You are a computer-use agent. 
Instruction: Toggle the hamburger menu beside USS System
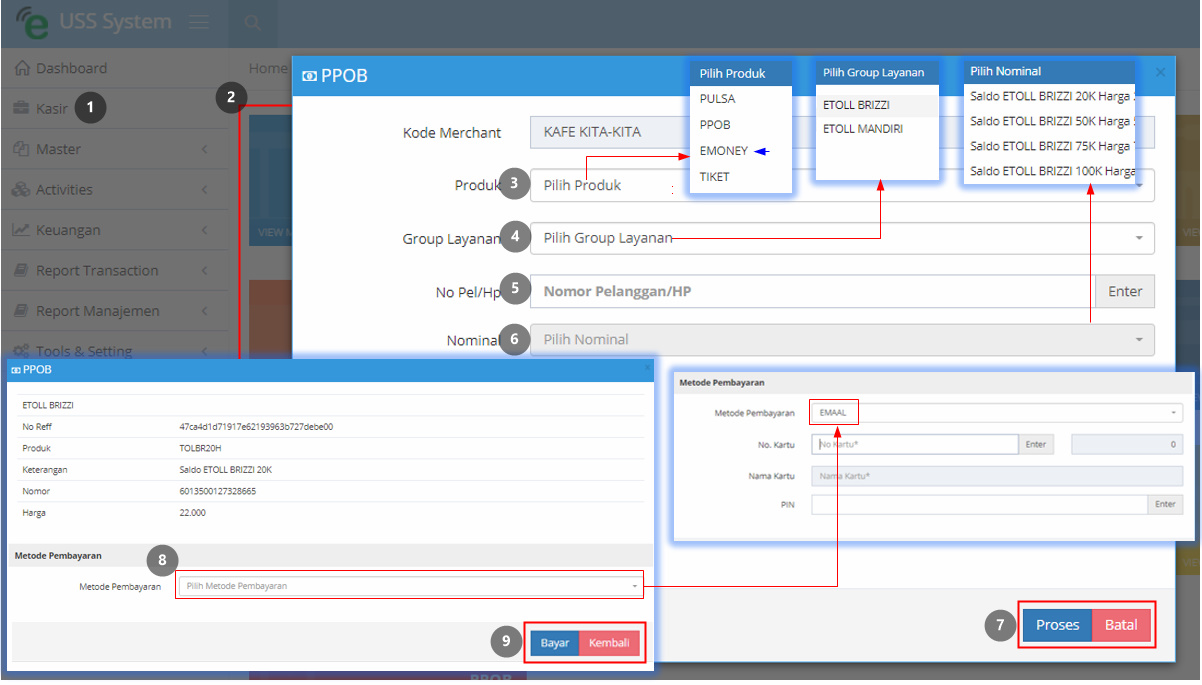198,22
